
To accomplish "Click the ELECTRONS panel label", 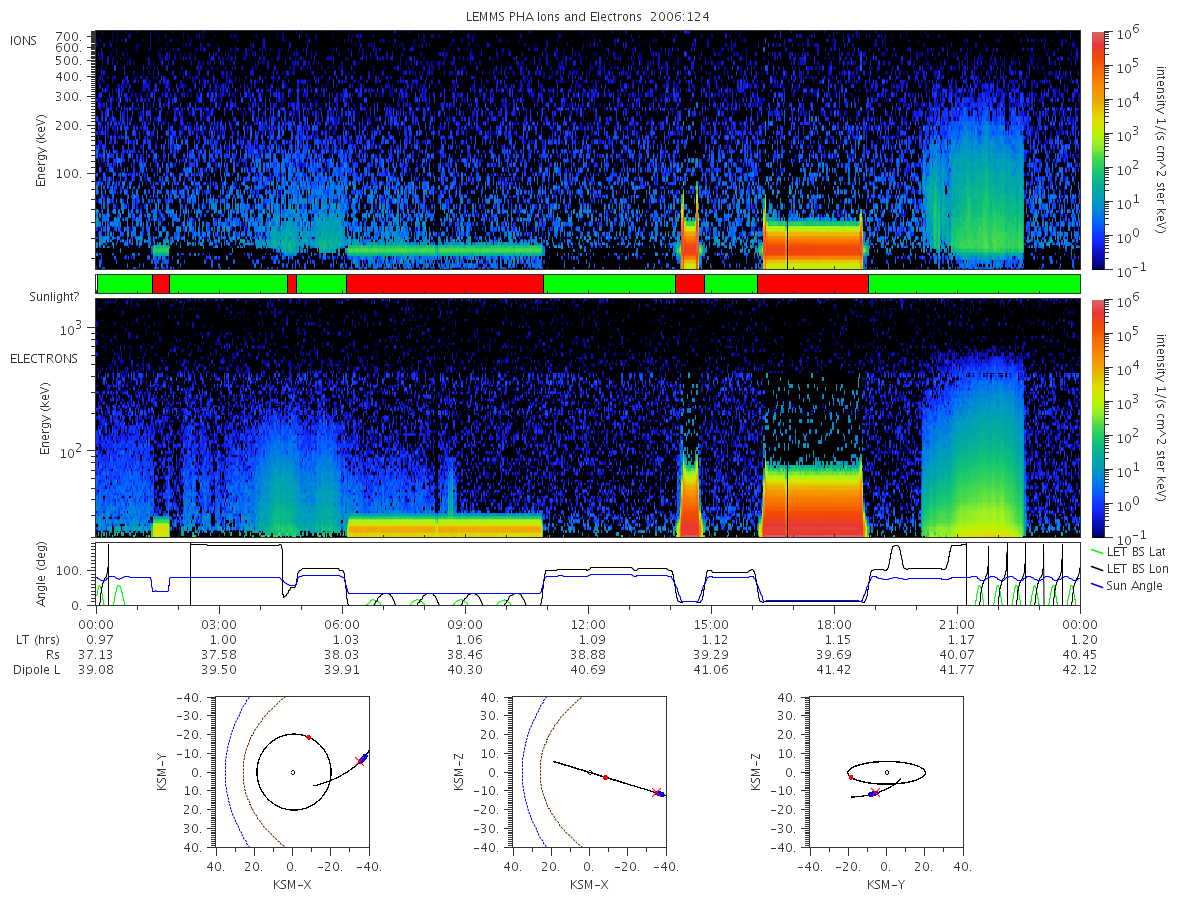I will coord(44,358).
